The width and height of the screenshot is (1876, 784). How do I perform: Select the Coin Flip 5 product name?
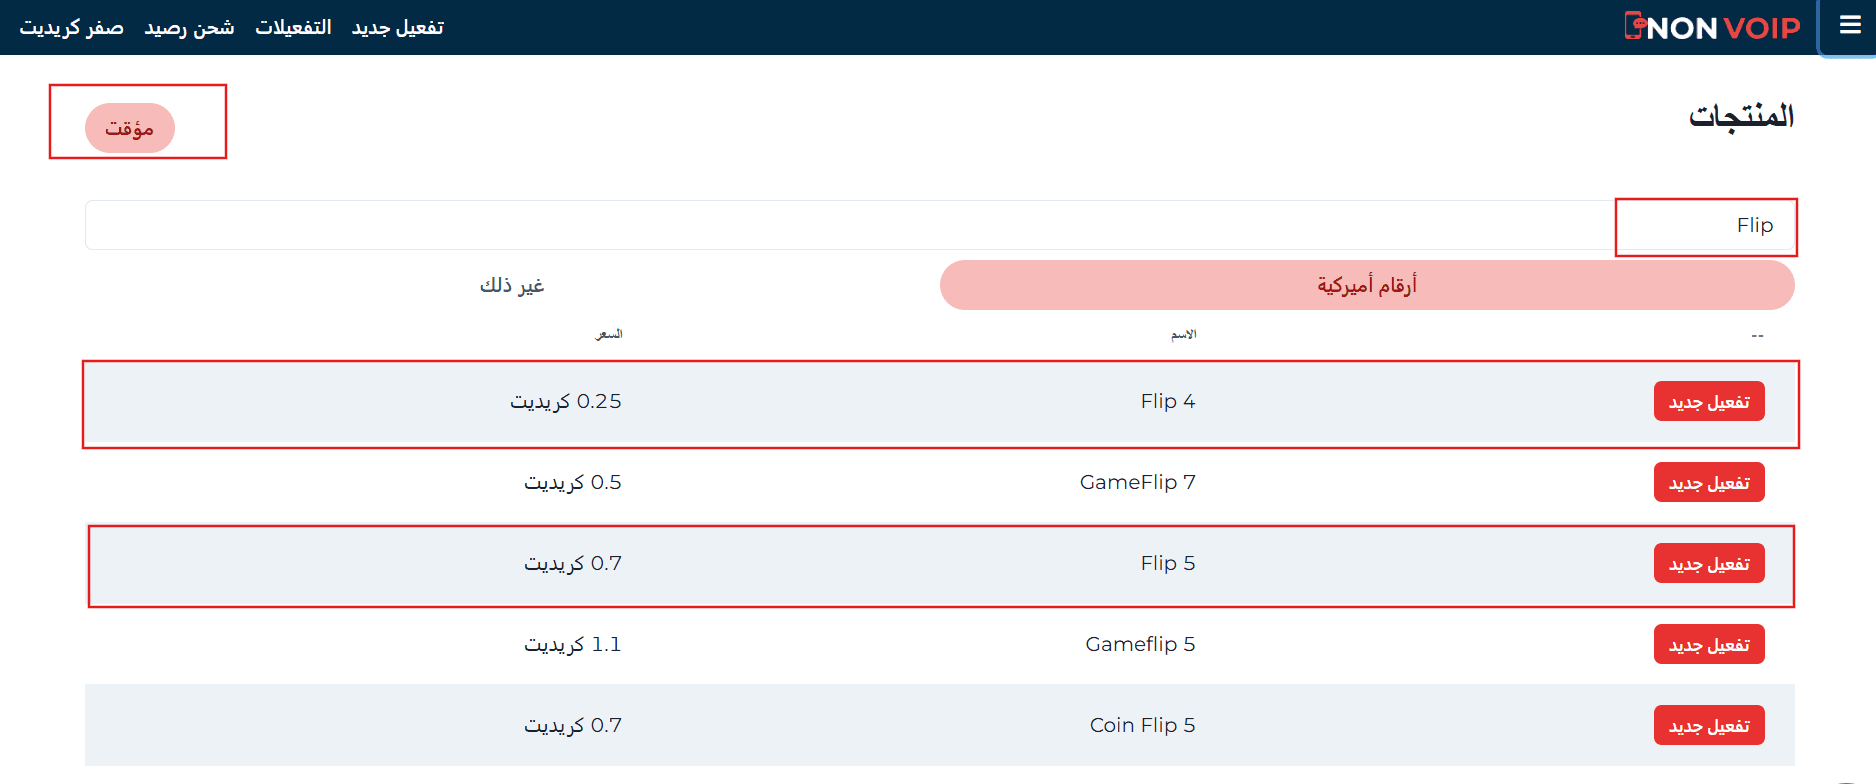(x=1143, y=725)
